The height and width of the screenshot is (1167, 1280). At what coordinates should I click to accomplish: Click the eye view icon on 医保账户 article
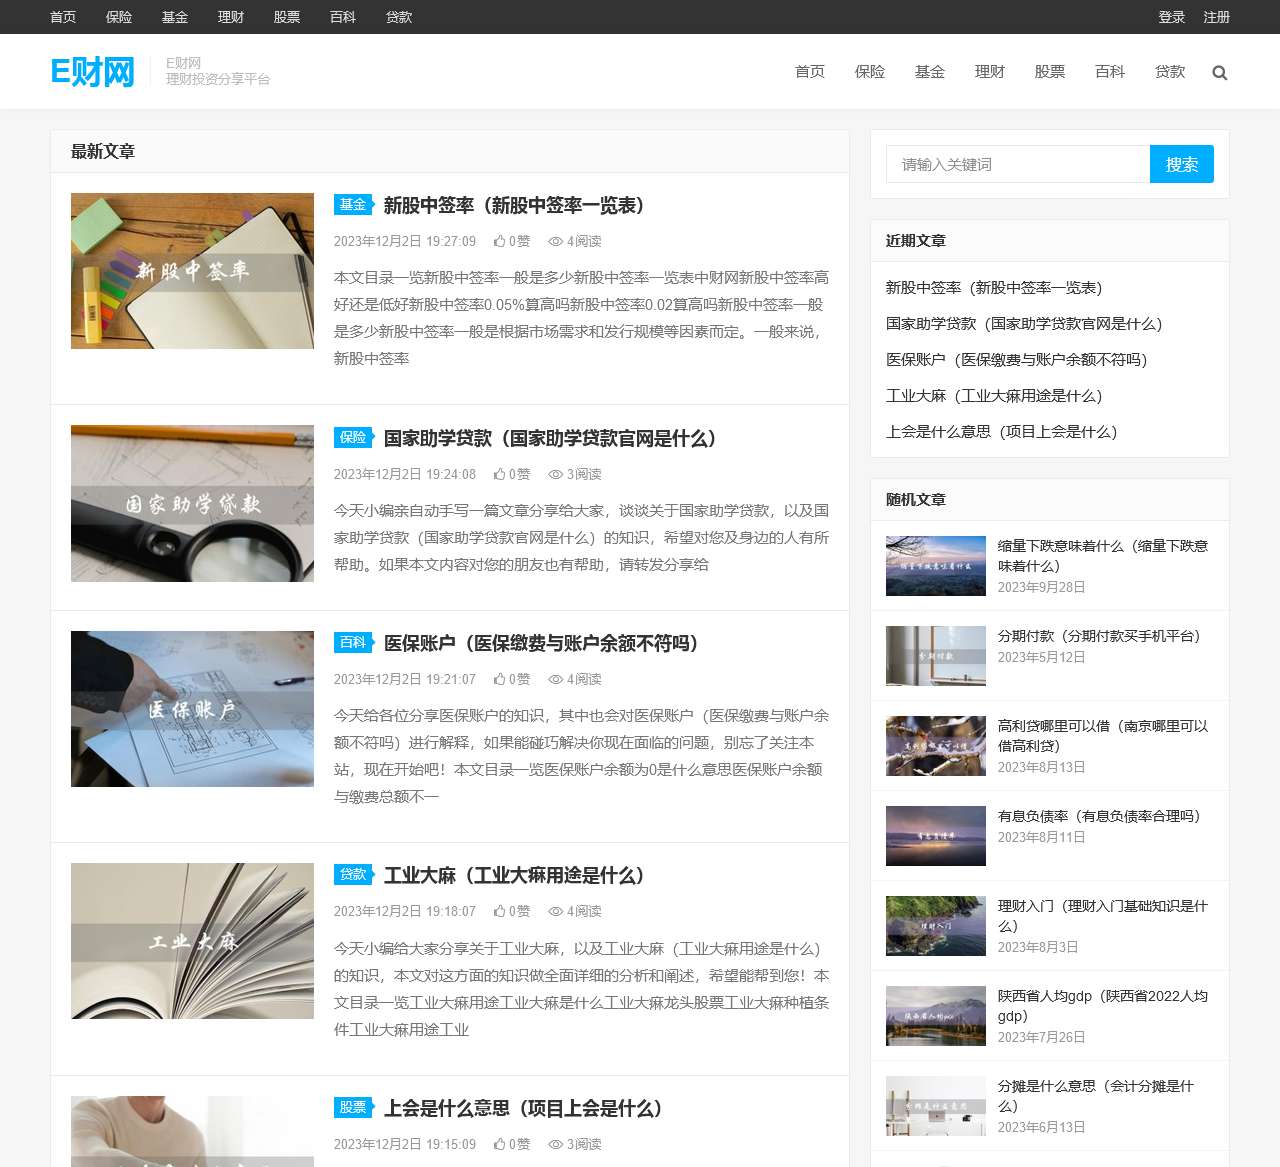tap(555, 679)
